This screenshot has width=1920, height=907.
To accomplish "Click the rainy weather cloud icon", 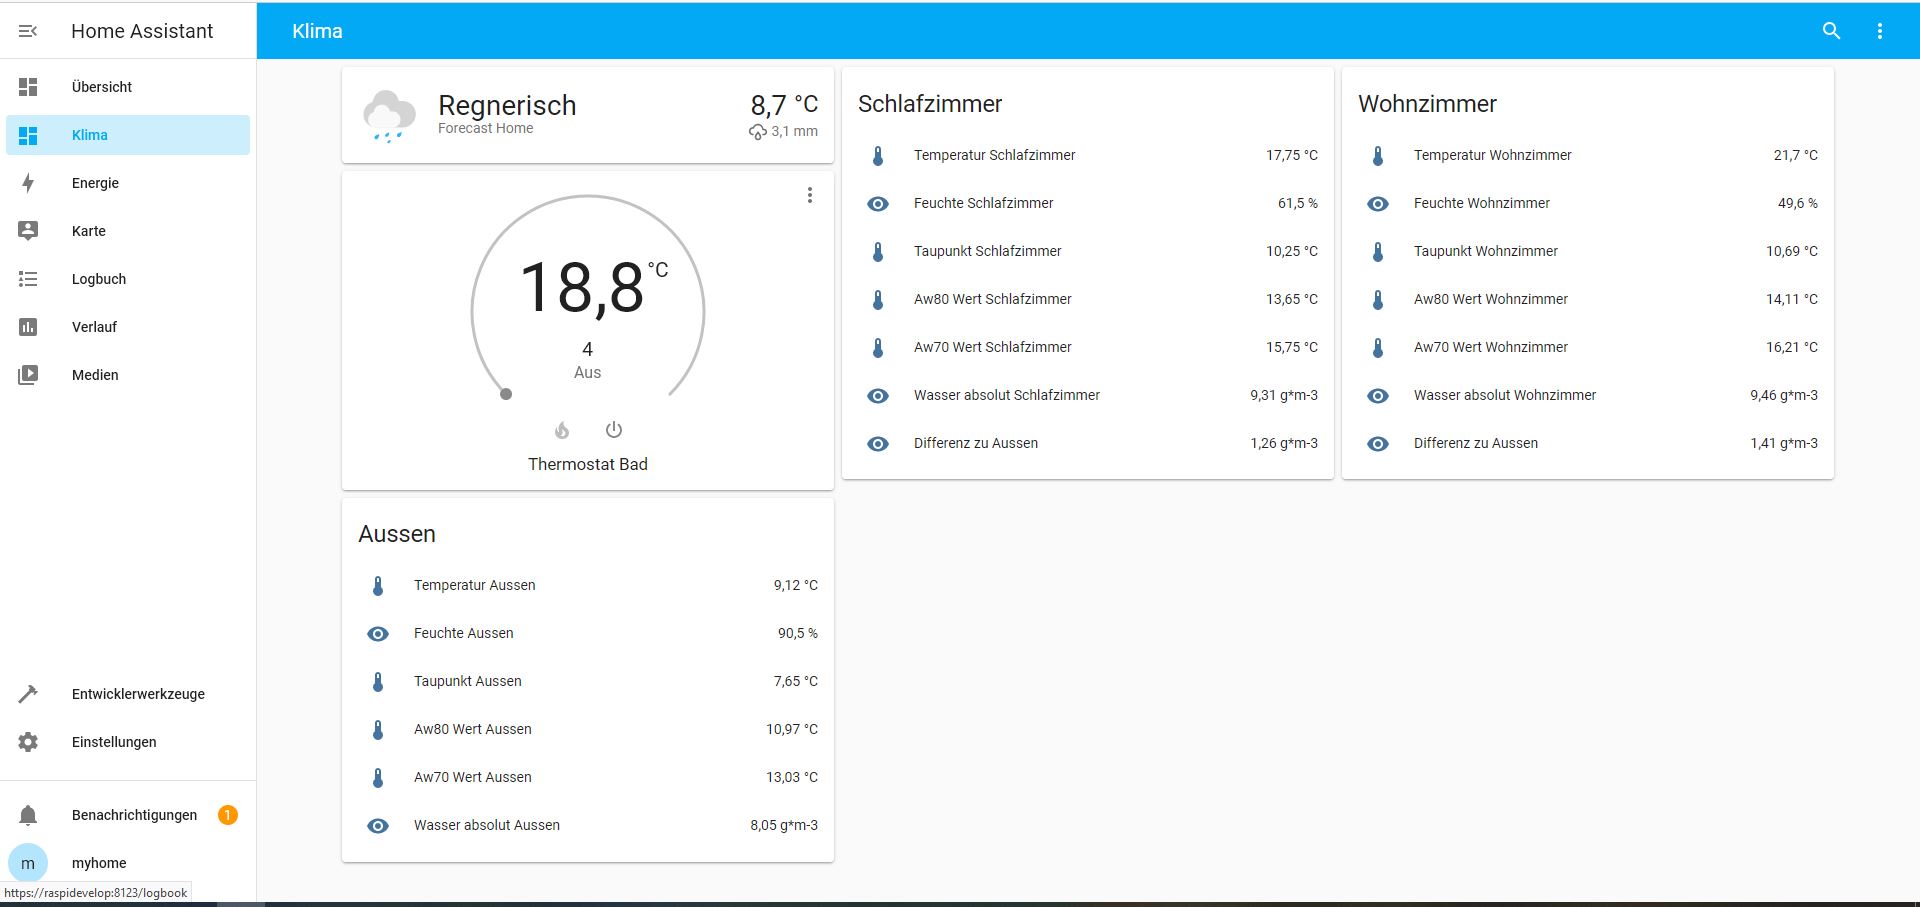I will click(389, 116).
